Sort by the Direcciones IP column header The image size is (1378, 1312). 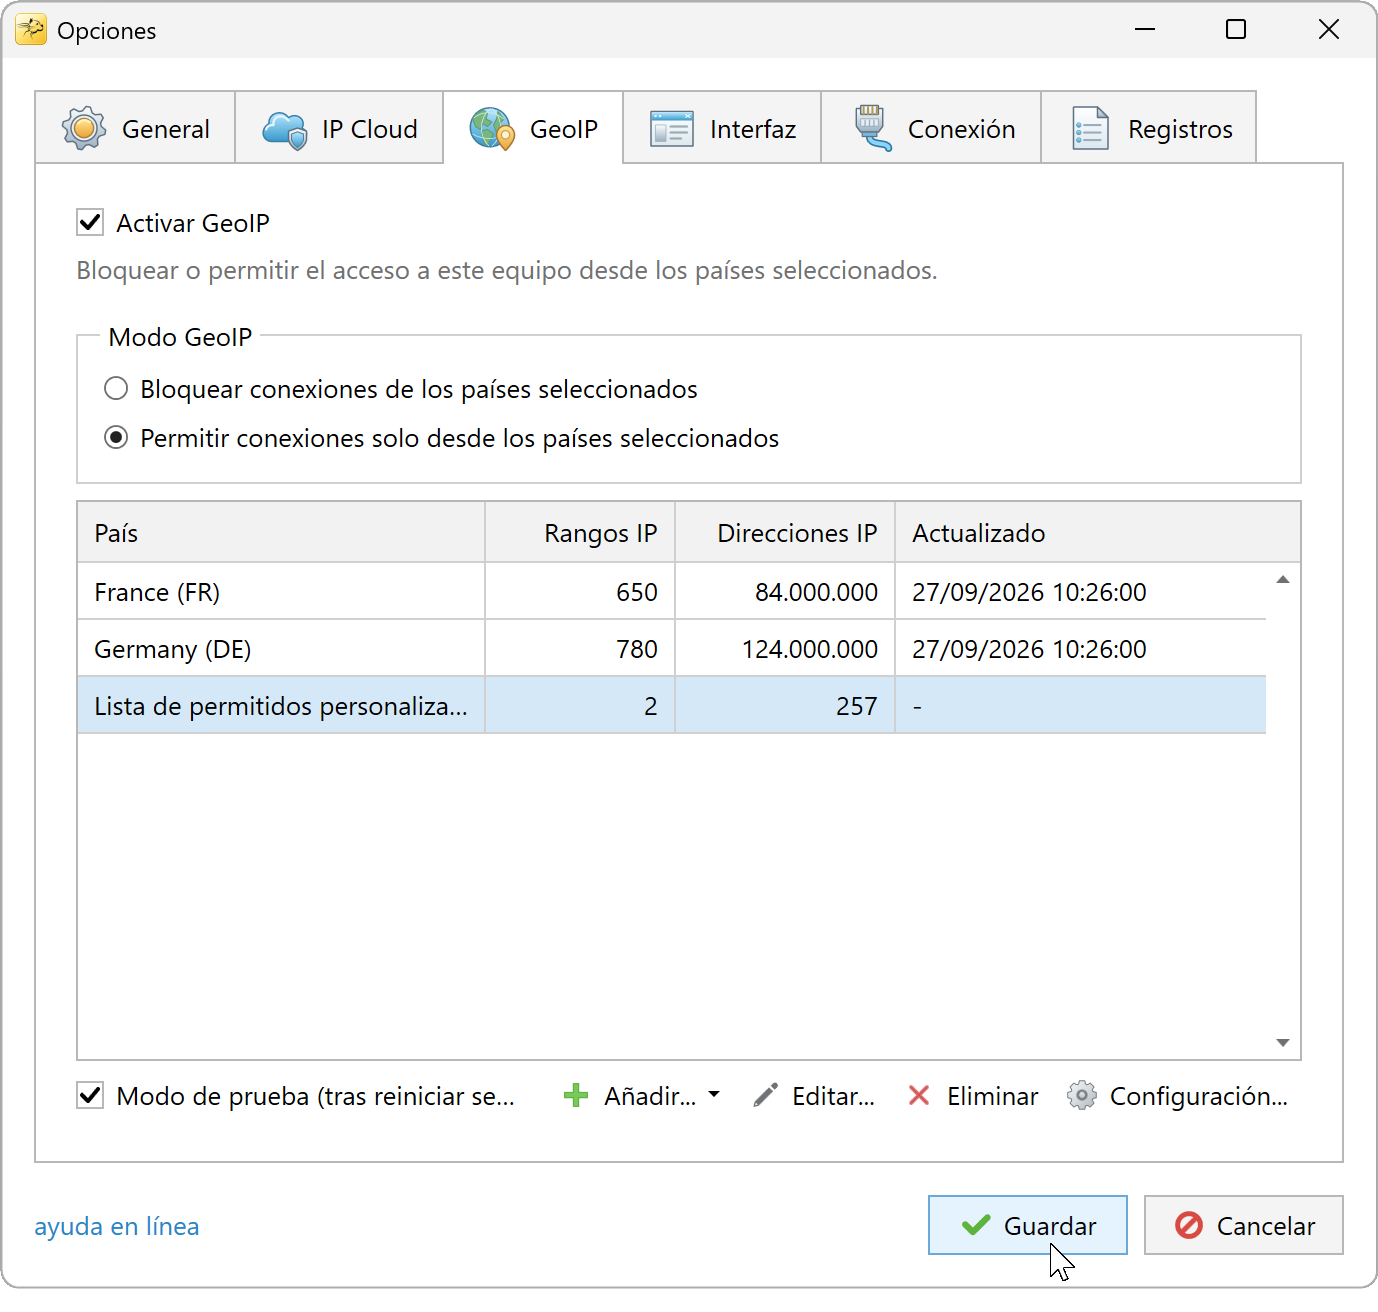pos(785,533)
